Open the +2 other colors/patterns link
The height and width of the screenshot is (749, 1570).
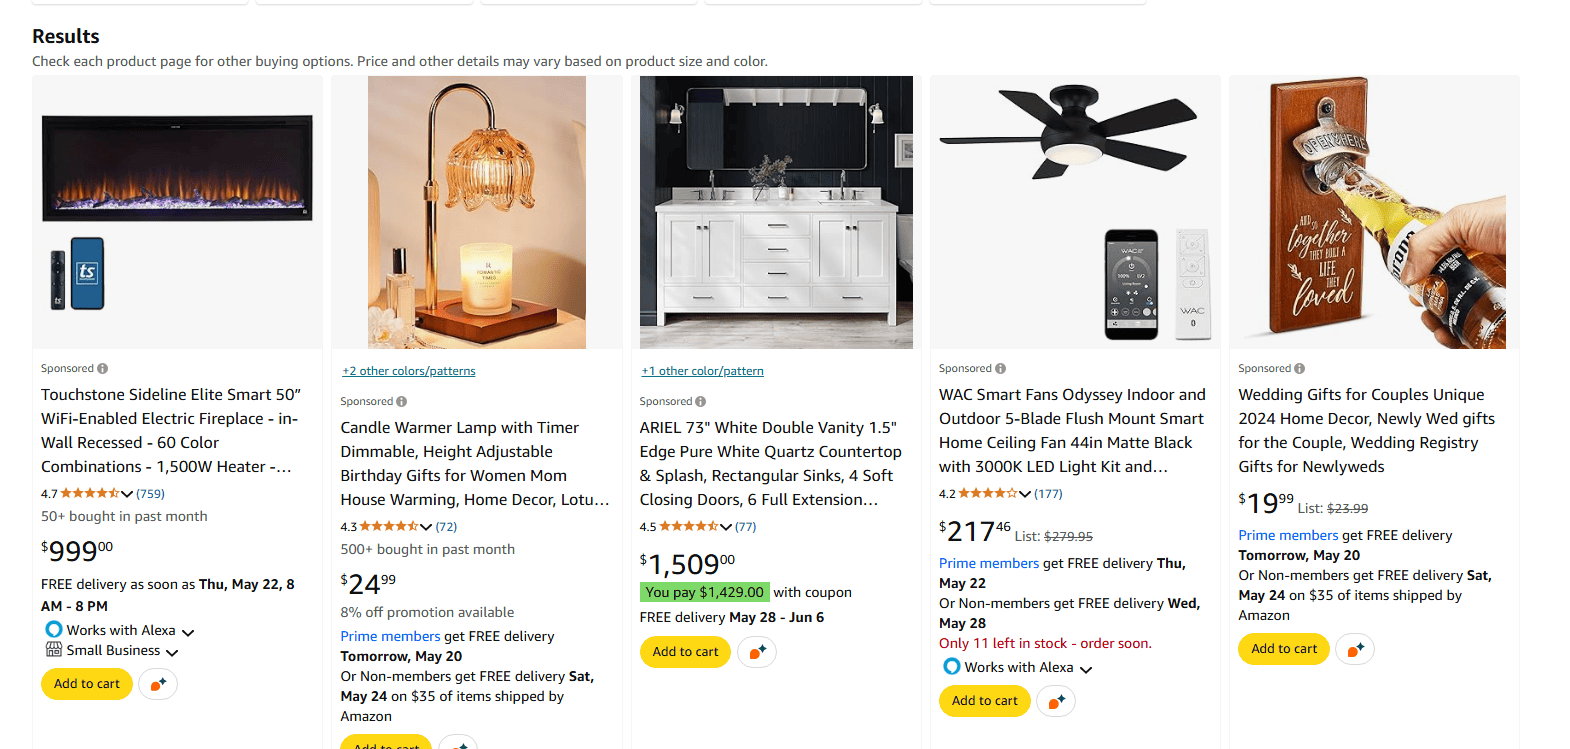409,371
